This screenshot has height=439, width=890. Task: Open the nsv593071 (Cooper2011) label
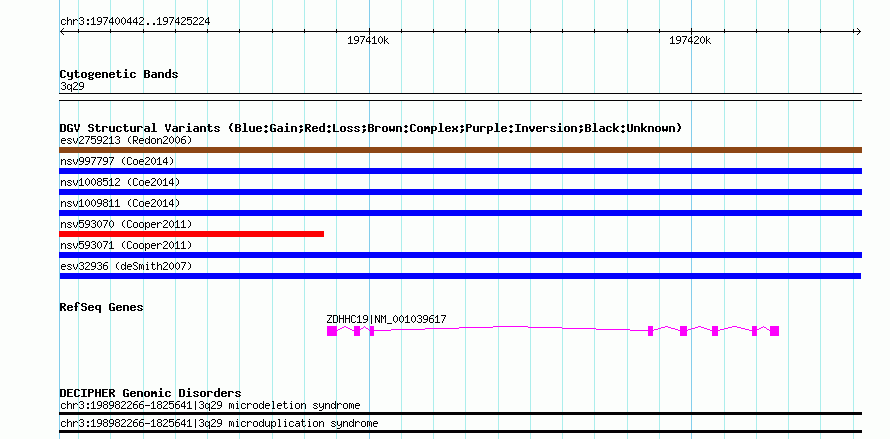[126, 245]
